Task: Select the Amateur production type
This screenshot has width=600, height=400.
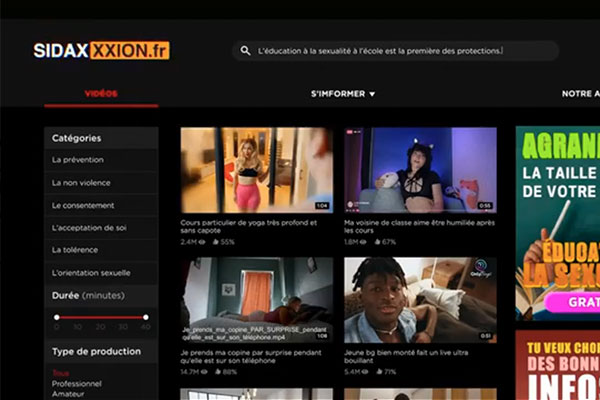Action: [68, 395]
